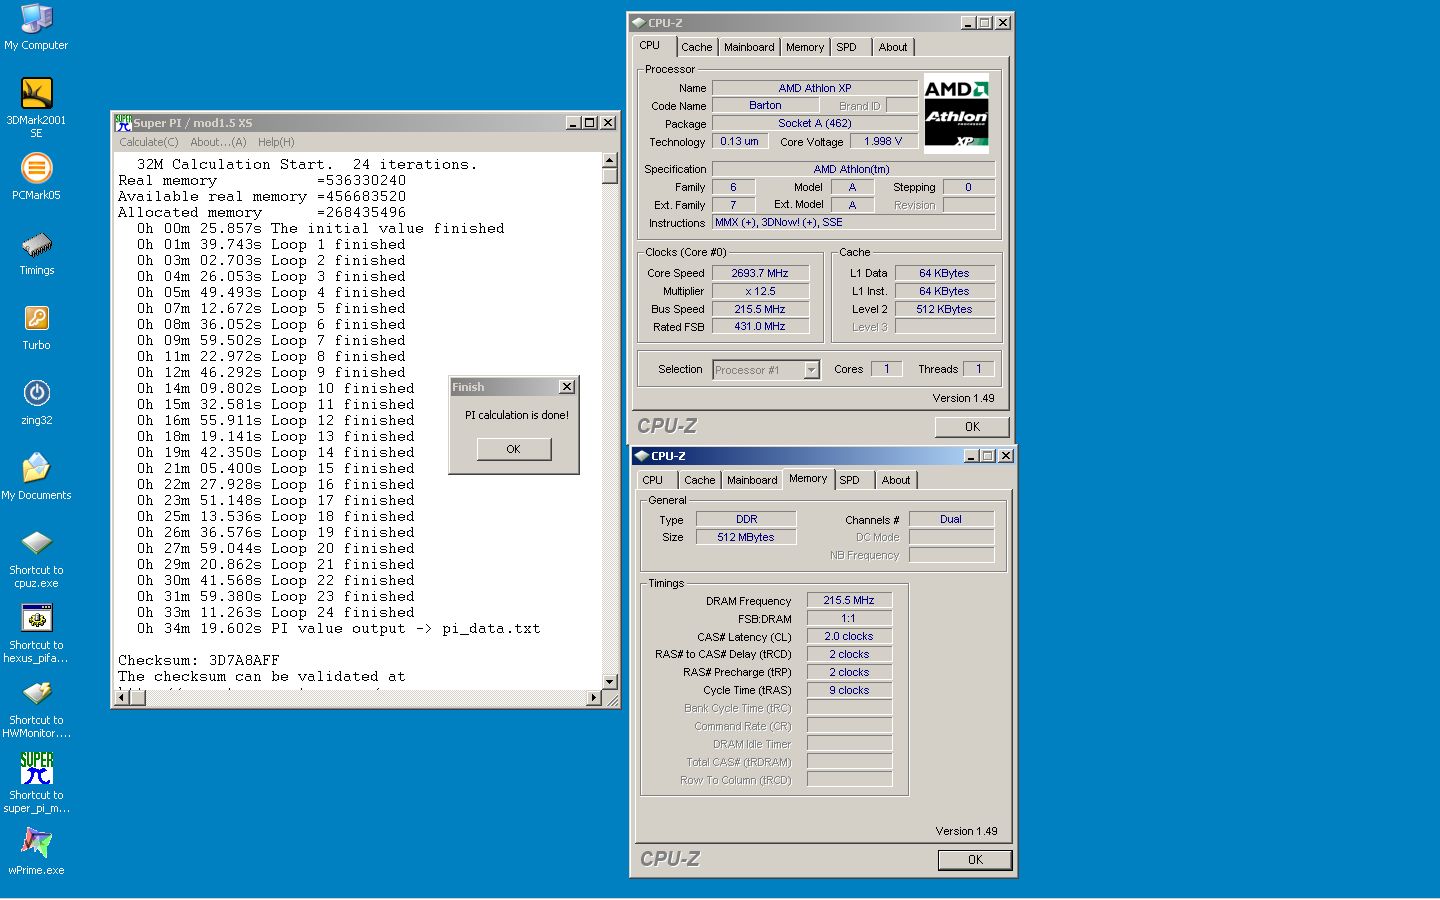The height and width of the screenshot is (900, 1440).
Task: Click the CAS# Latency value 2.0 clocks
Action: (x=849, y=637)
